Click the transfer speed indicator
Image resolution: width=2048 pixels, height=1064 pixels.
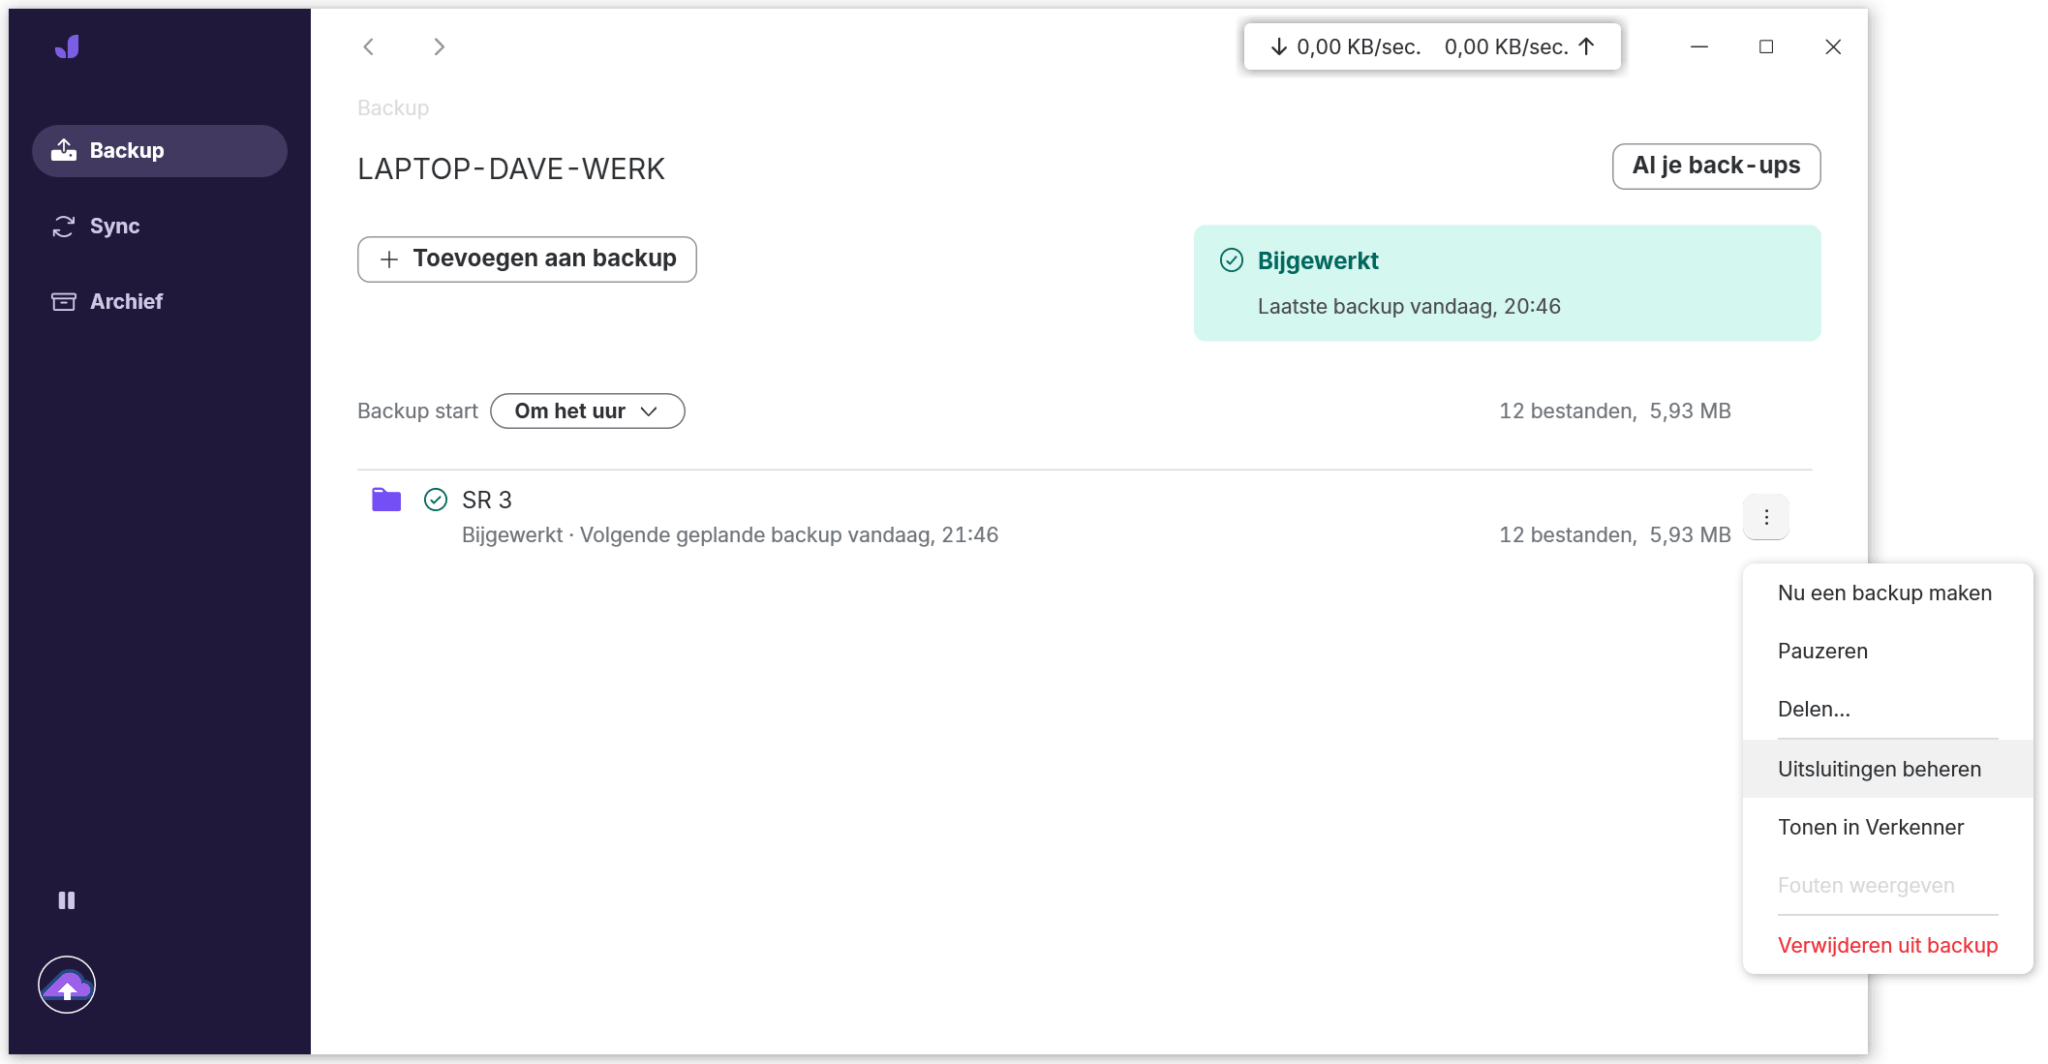tap(1432, 47)
